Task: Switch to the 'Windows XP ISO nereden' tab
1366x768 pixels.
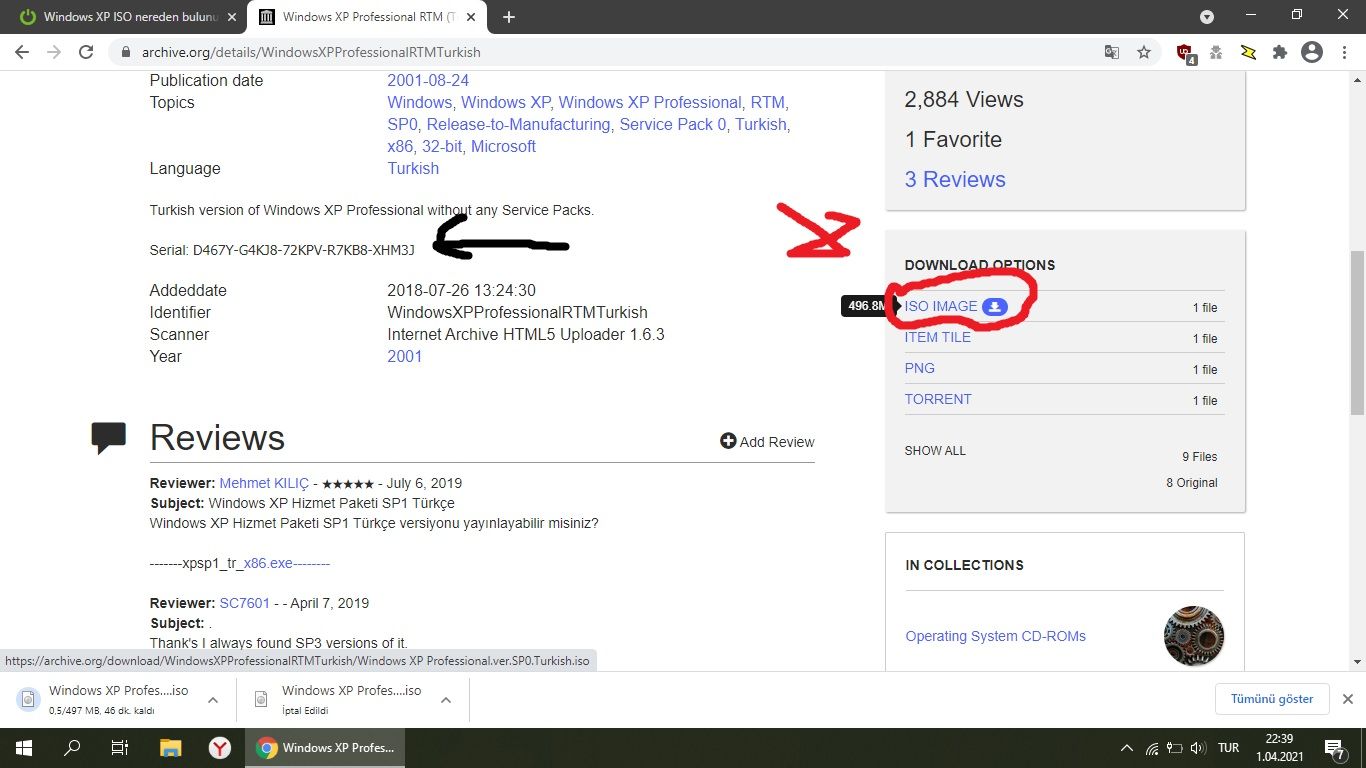Action: [x=125, y=17]
